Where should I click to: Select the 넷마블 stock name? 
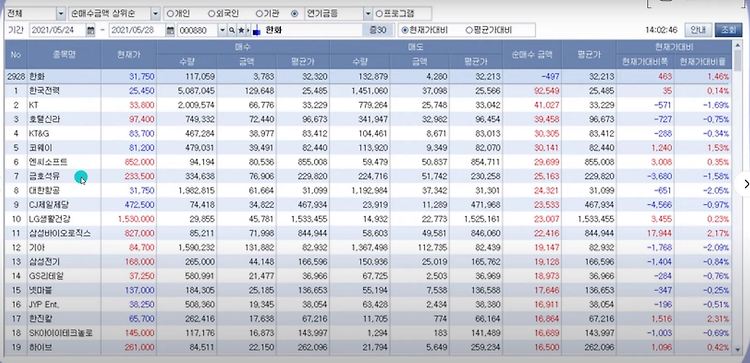pos(40,290)
